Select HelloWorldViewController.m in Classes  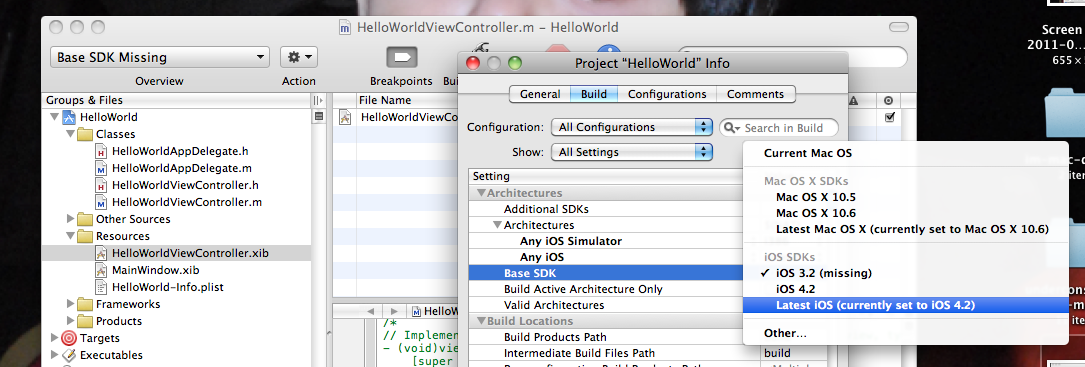coord(187,202)
